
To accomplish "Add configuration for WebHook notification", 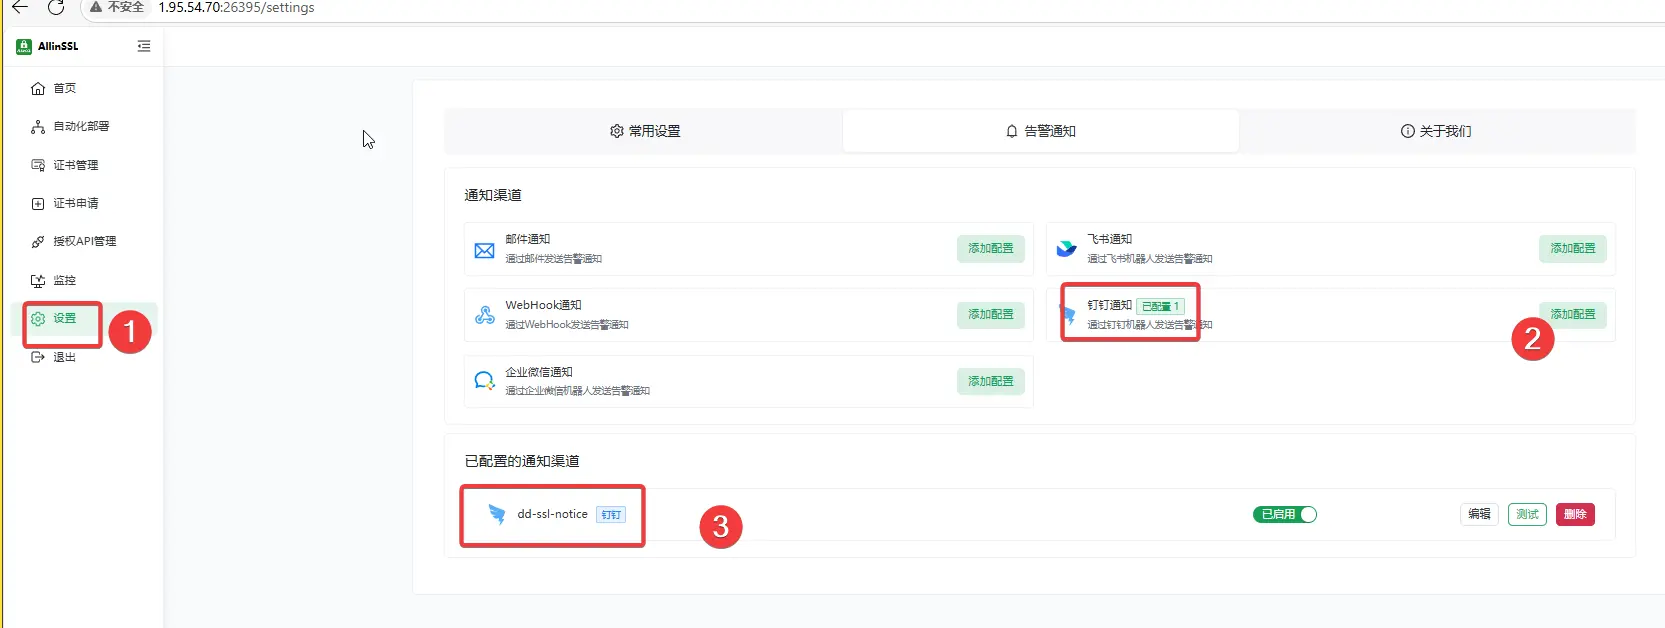I will tap(990, 314).
